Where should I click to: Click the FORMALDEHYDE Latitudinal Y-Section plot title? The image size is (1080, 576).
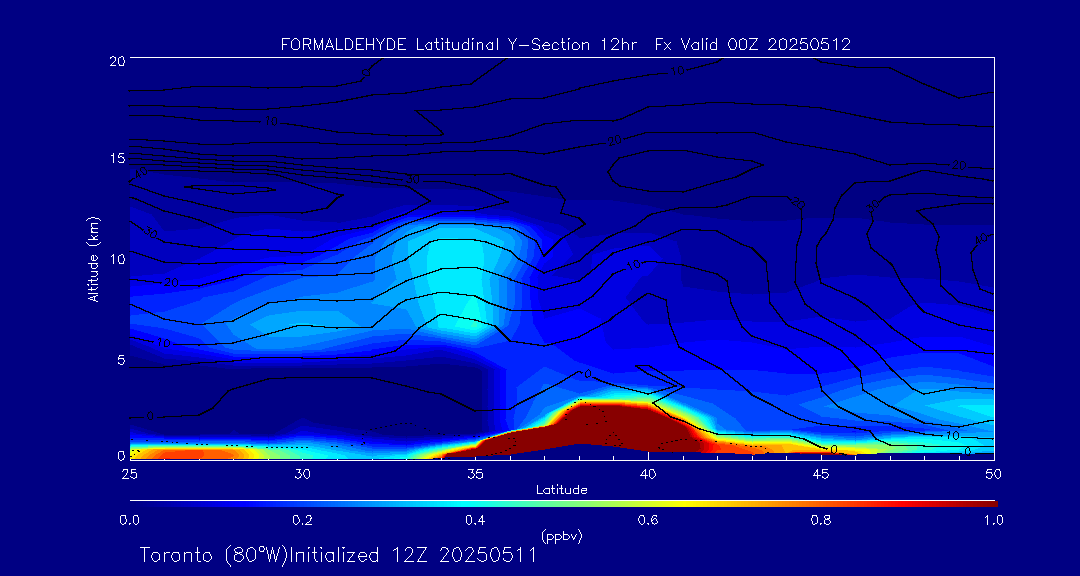(x=565, y=45)
